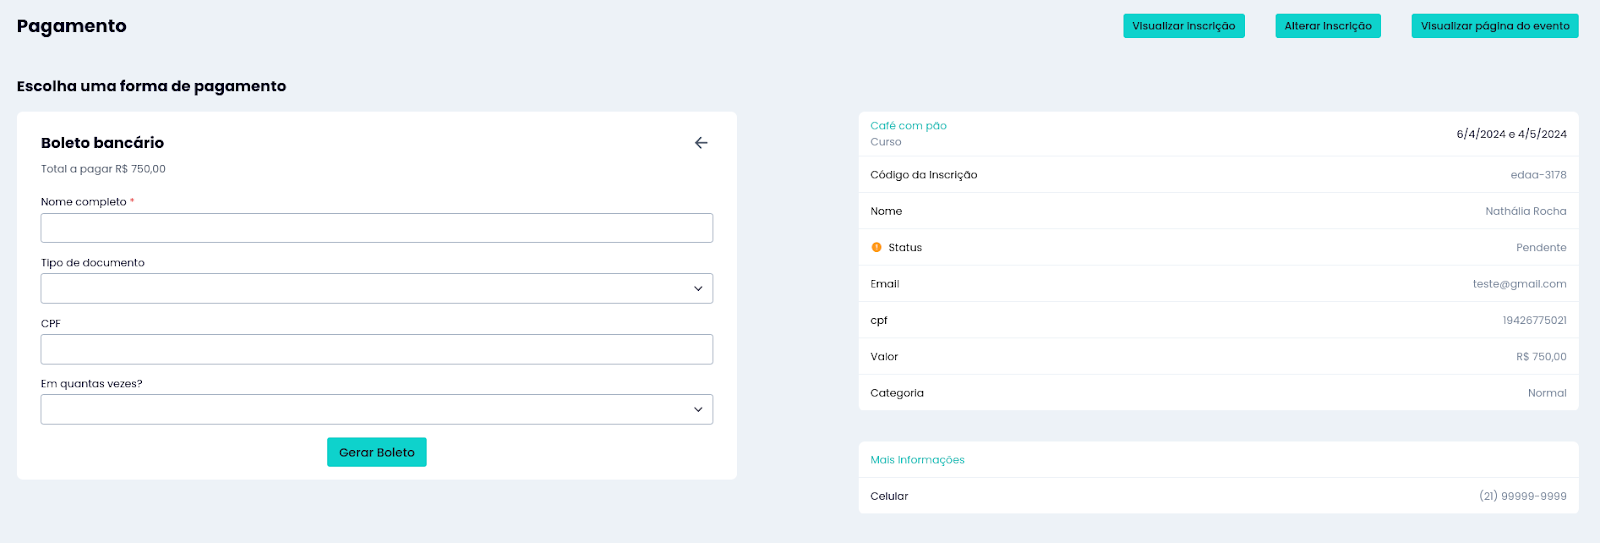The height and width of the screenshot is (543, 1600).
Task: Click the email teste@gmail.com value
Action: pyautogui.click(x=1519, y=284)
